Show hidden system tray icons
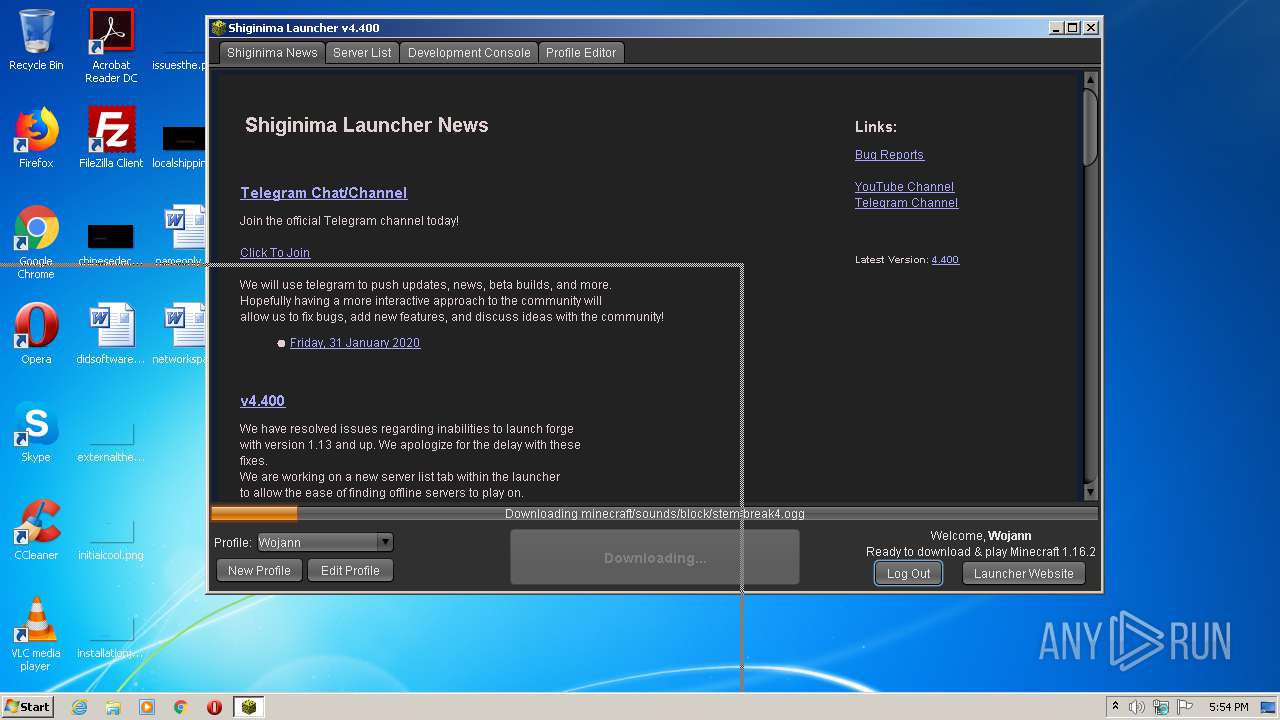The image size is (1280, 720). pyautogui.click(x=1116, y=706)
